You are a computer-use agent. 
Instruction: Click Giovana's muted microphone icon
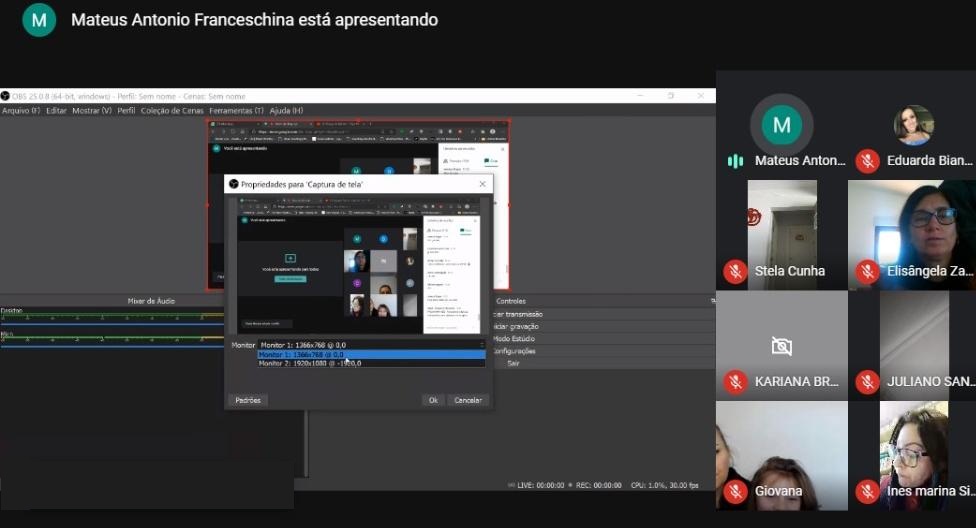(x=735, y=491)
